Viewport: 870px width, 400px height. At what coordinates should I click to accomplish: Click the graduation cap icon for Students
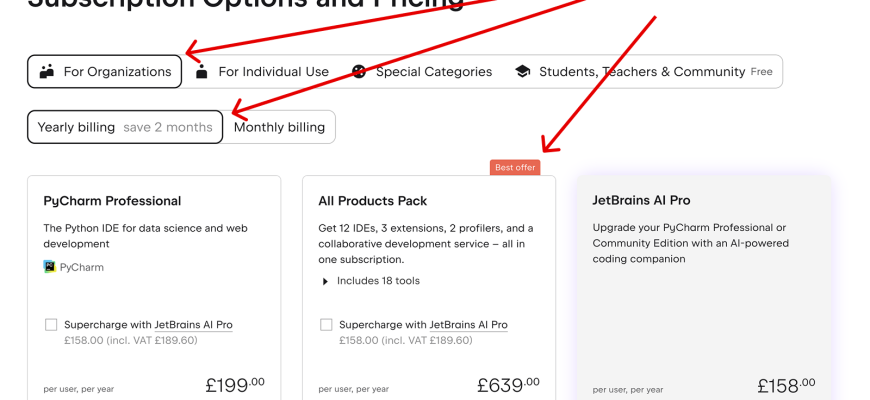[522, 72]
